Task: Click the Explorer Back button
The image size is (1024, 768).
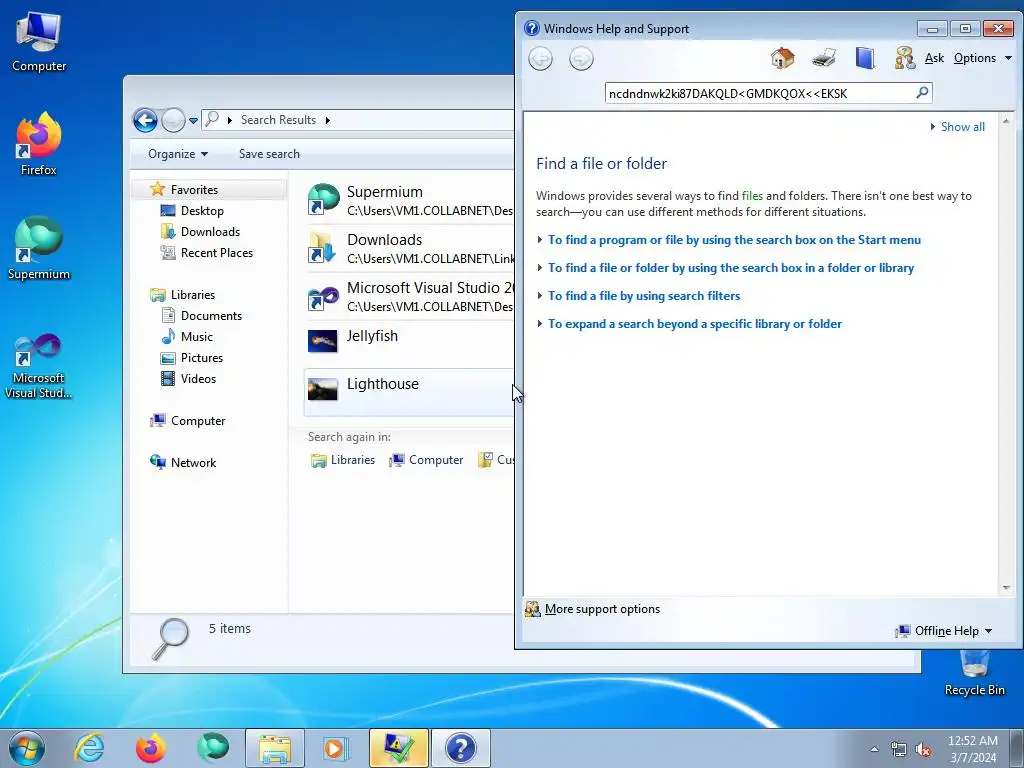Action: tap(145, 120)
